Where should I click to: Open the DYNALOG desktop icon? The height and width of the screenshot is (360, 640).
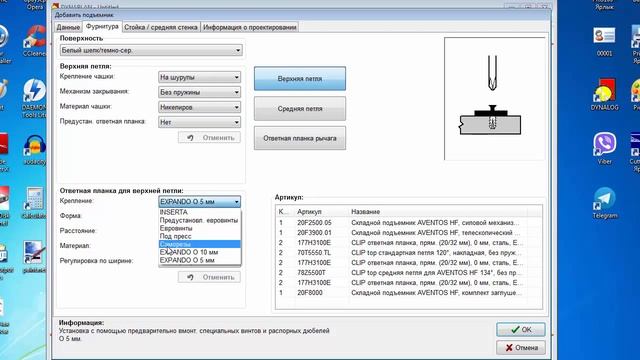click(604, 94)
